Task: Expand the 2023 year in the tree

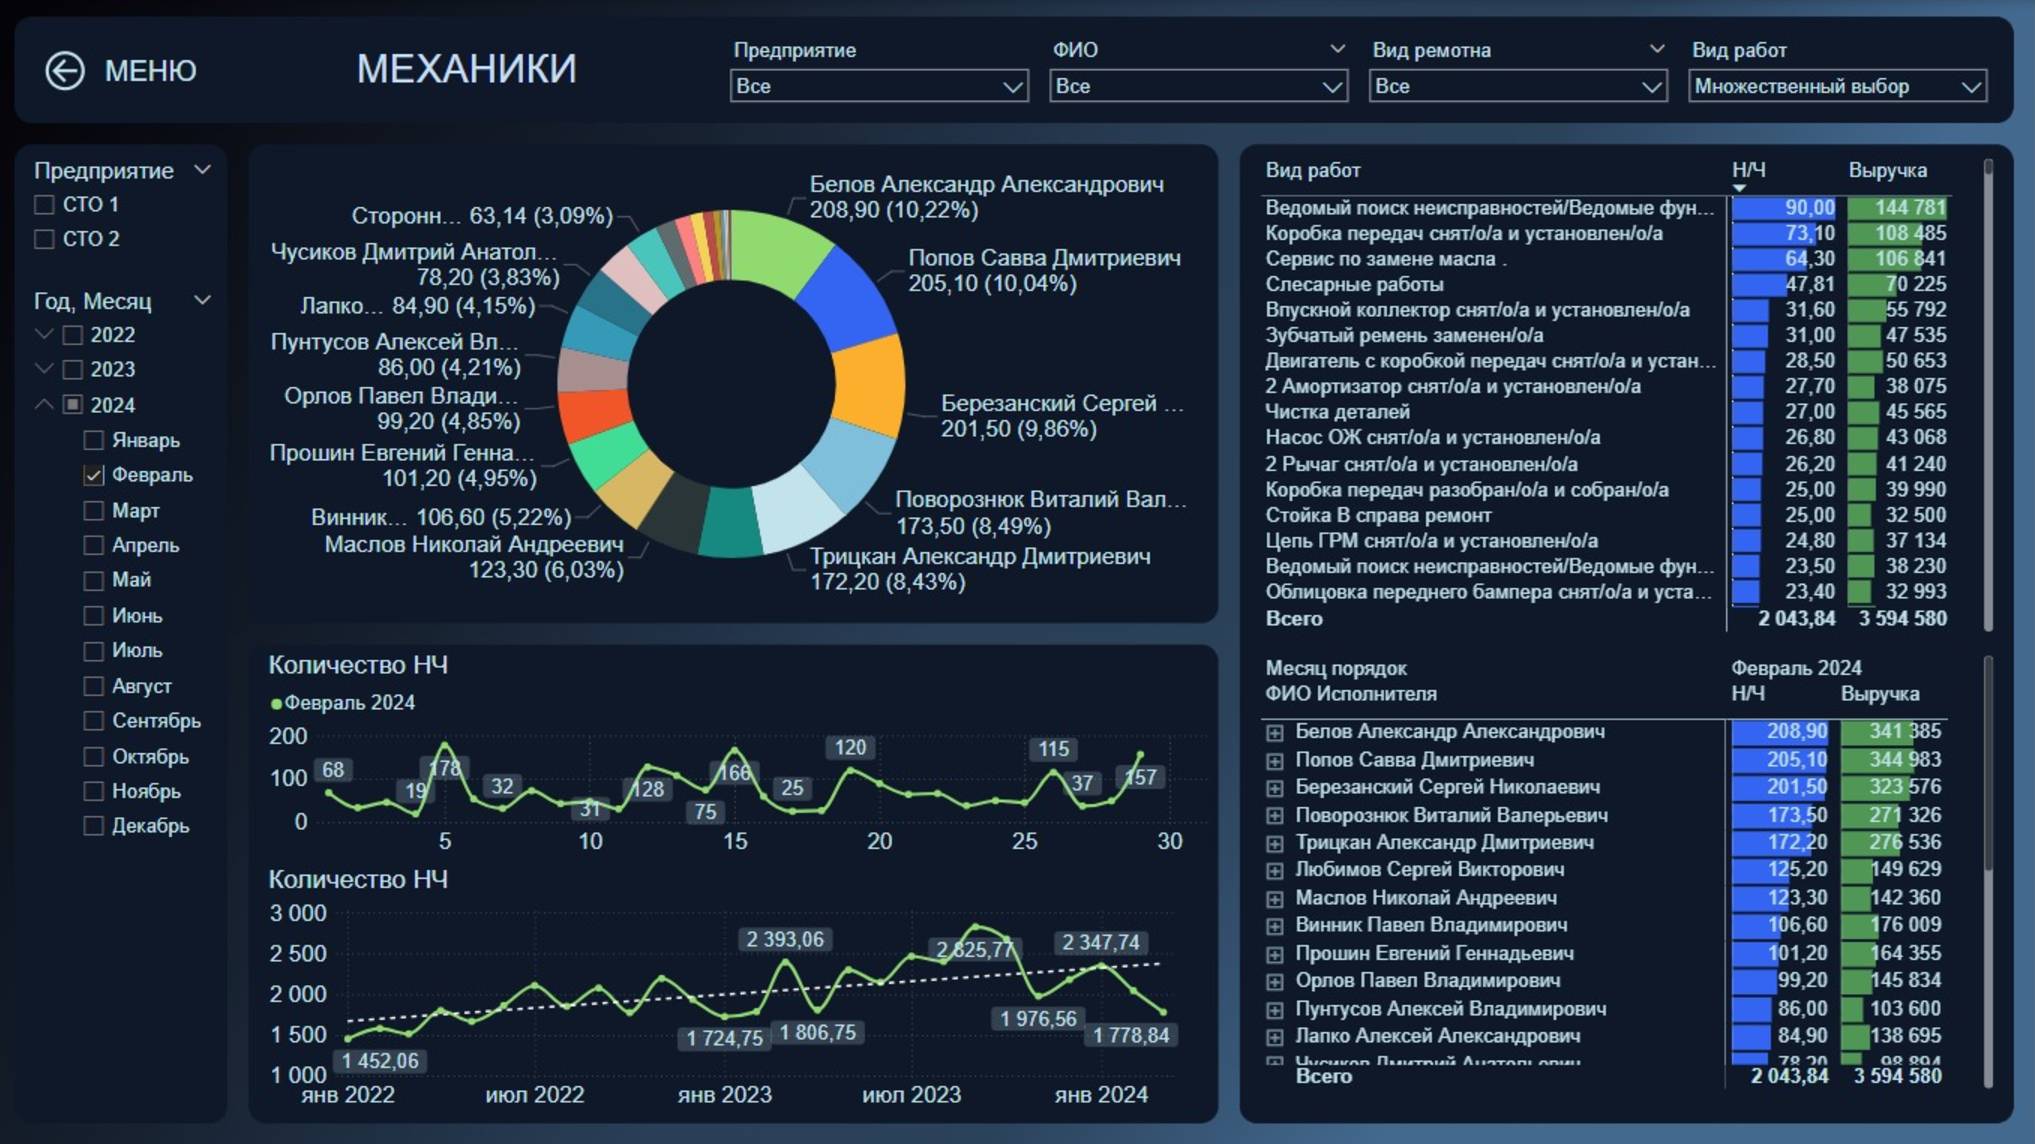Action: coord(44,369)
